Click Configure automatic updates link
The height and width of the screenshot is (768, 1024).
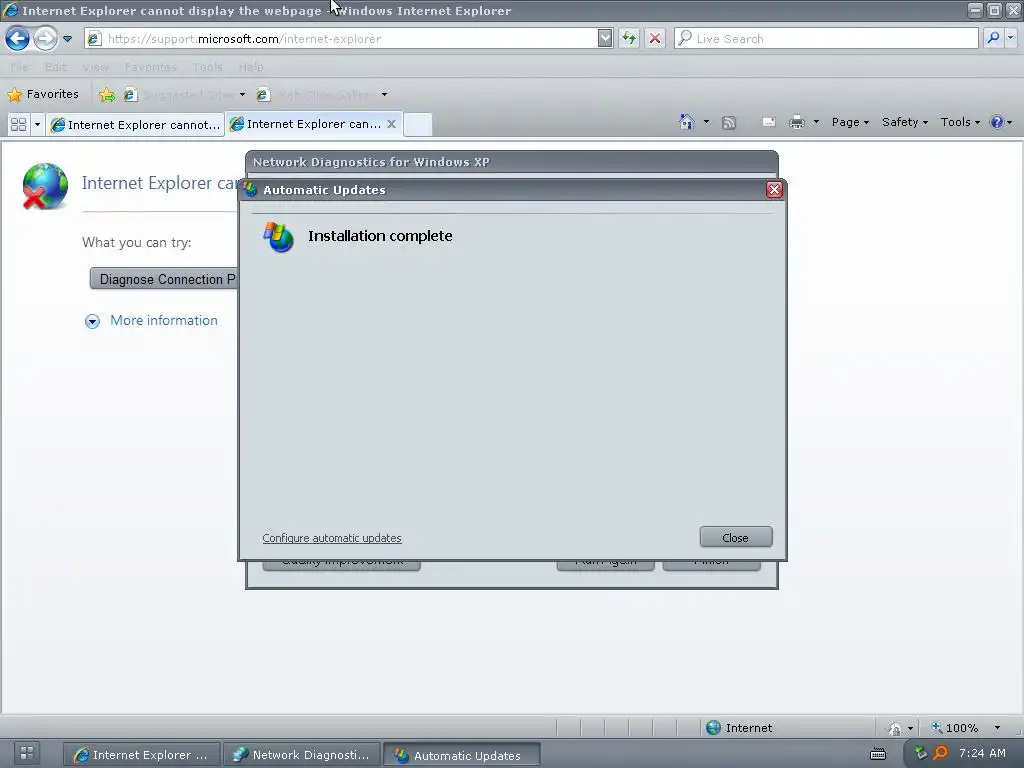click(x=332, y=538)
